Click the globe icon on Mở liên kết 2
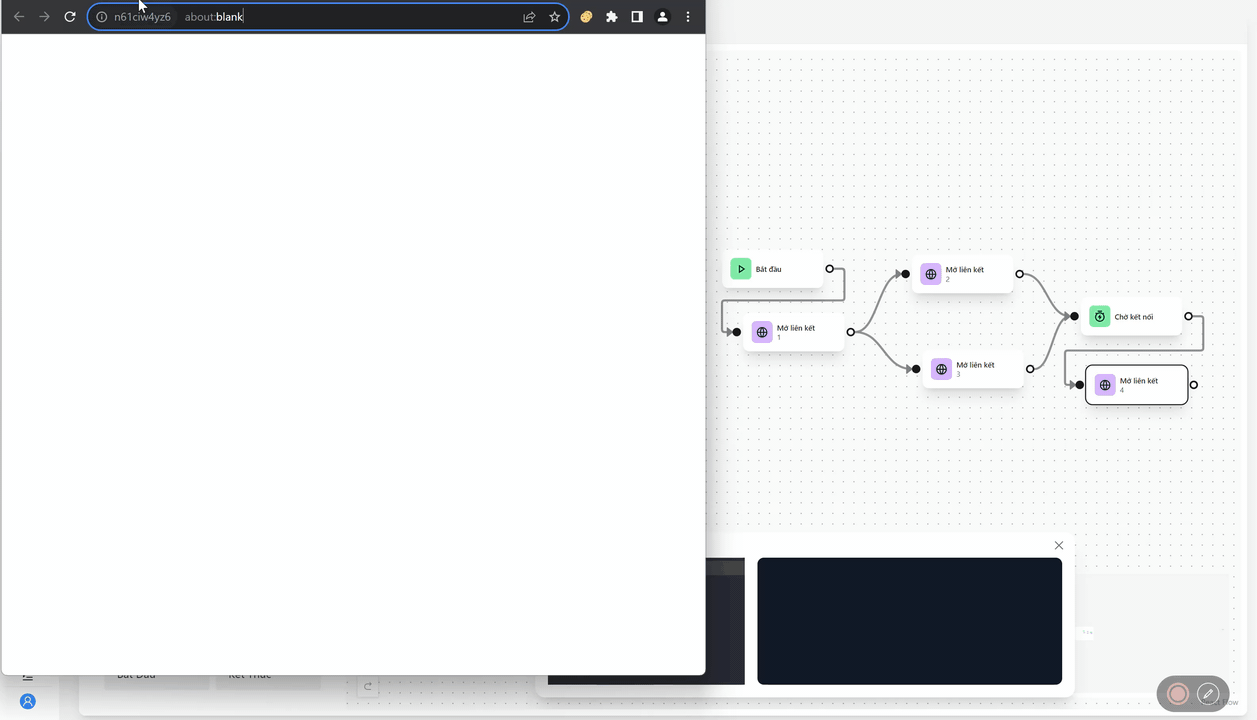 [x=930, y=273]
